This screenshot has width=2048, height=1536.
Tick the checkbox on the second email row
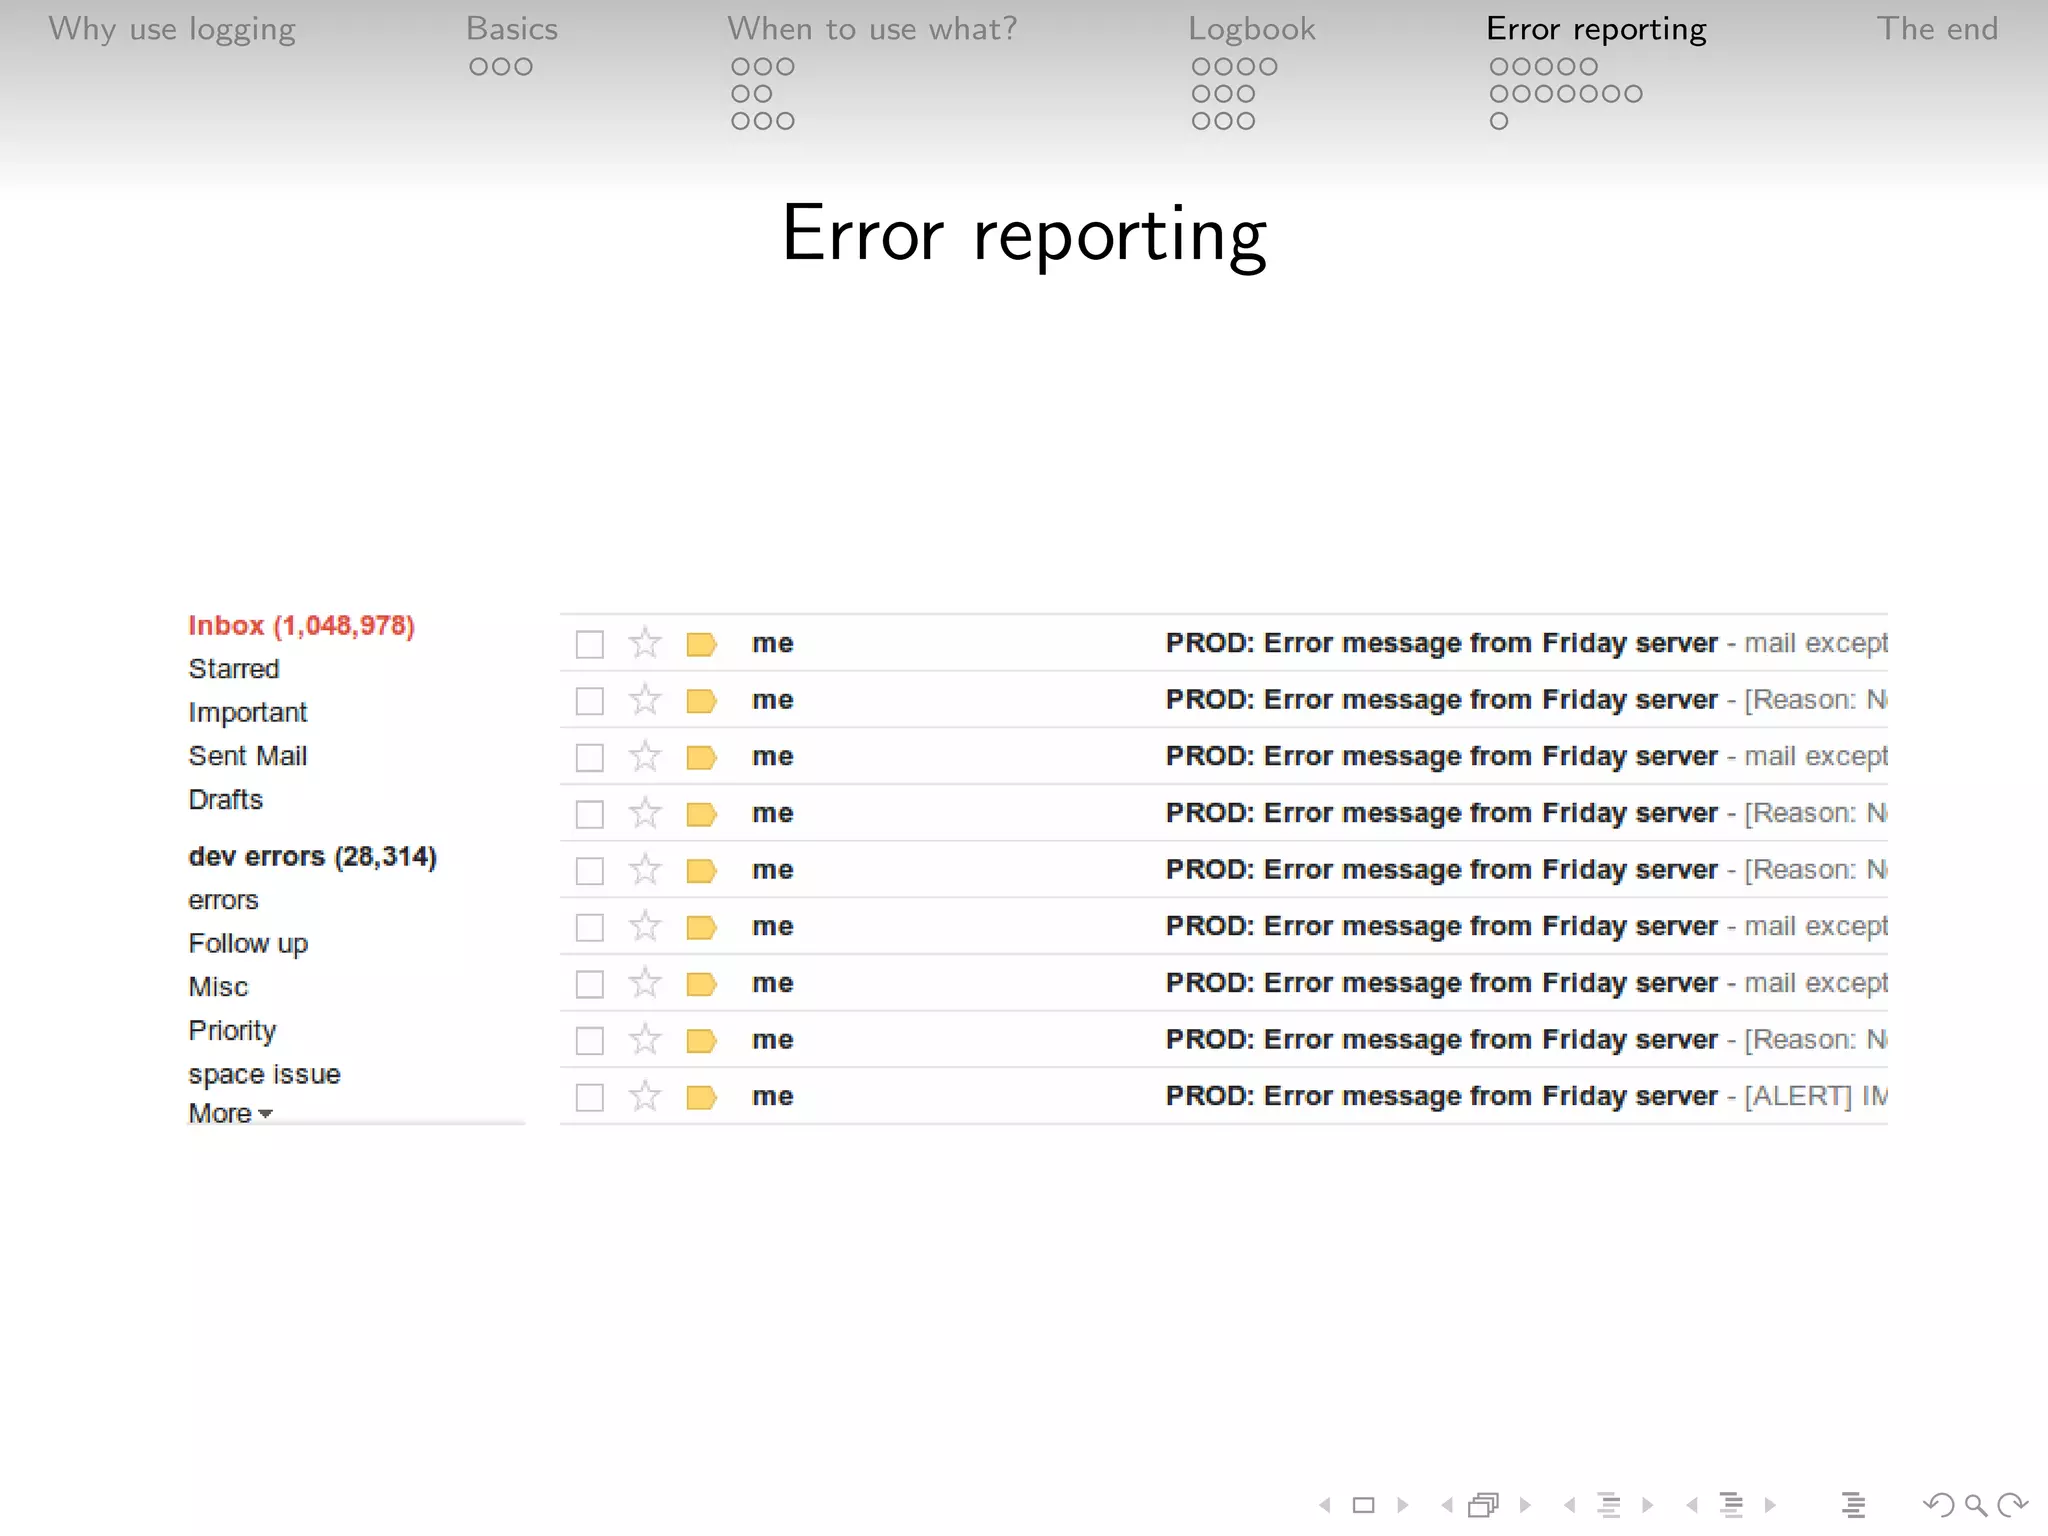(x=590, y=701)
